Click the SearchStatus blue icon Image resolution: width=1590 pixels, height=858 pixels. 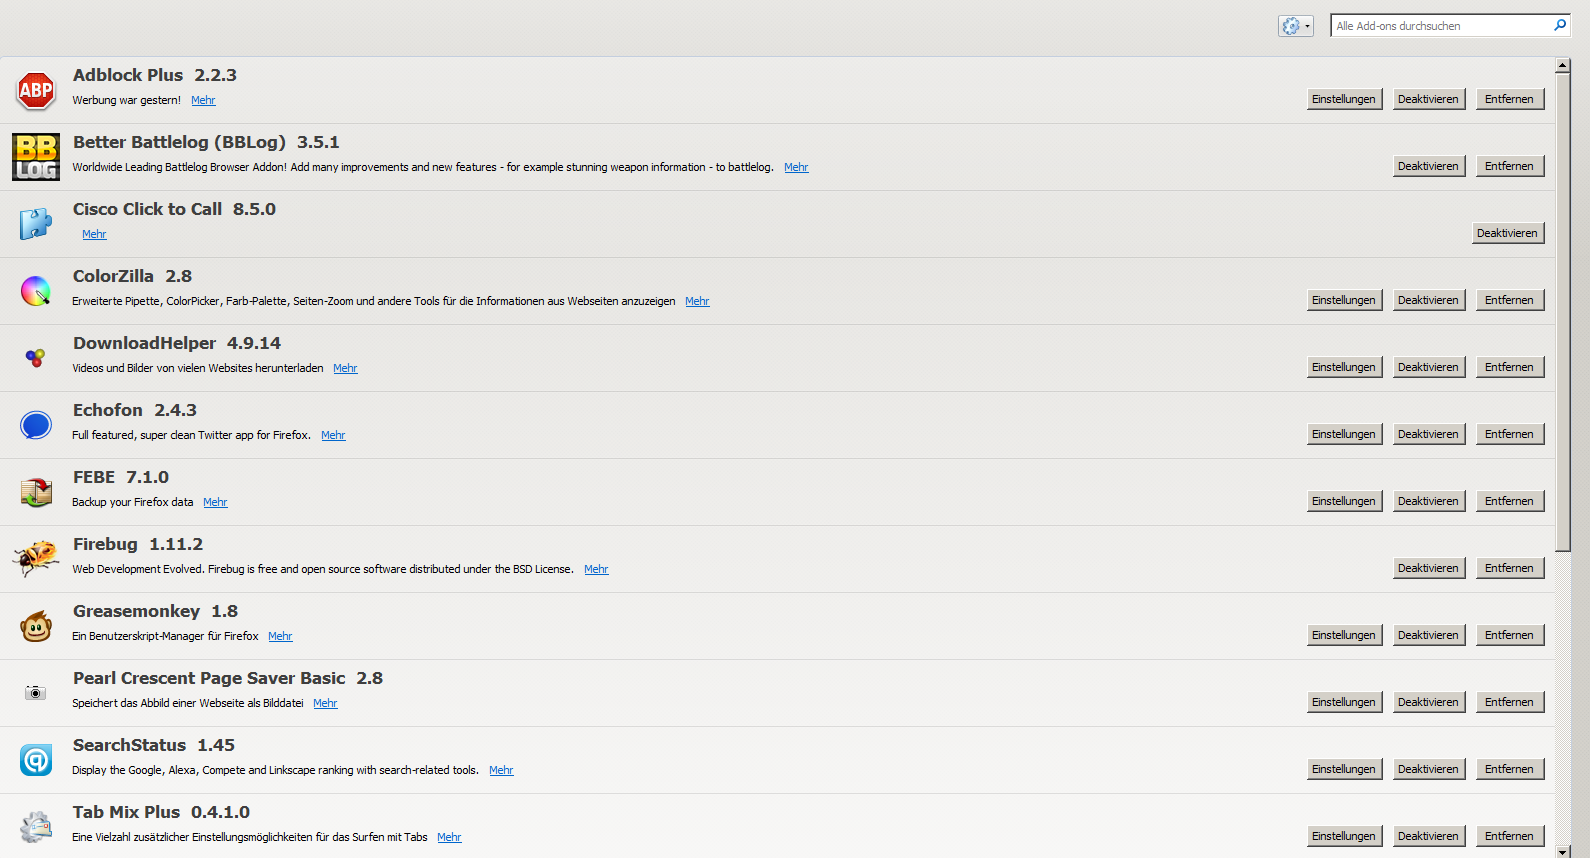coord(36,760)
